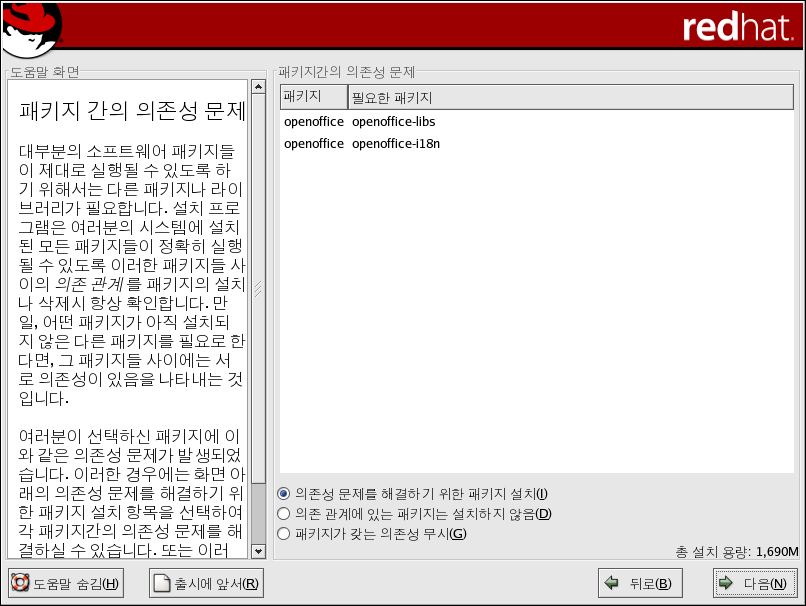Select 의존 관계에 있는 패키지는 설치하지 않음 option
Screen dimensions: 806x606
point(284,513)
